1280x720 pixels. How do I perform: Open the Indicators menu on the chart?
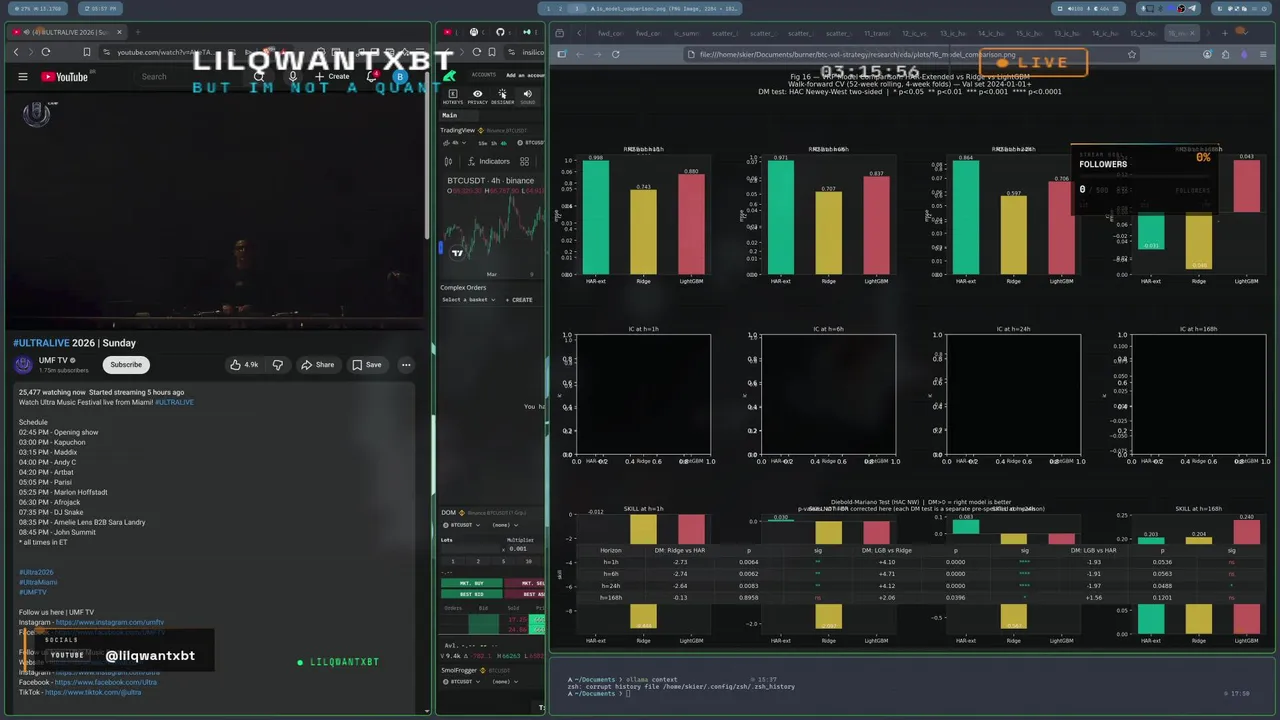click(488, 161)
